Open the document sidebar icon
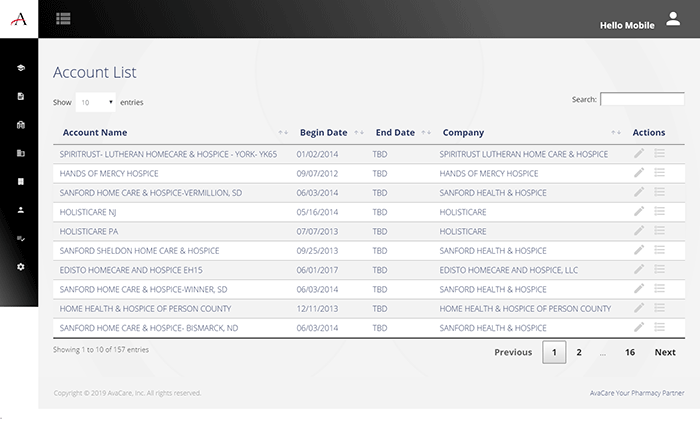This screenshot has height=435, width=700. click(21, 96)
